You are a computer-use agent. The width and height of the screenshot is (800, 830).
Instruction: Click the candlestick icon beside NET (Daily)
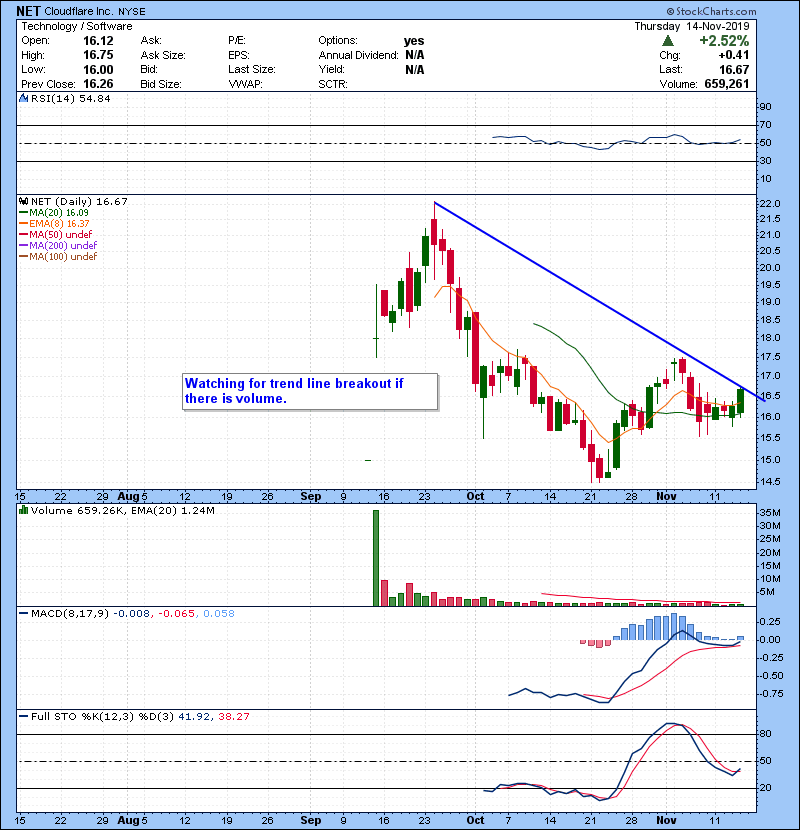(23, 202)
